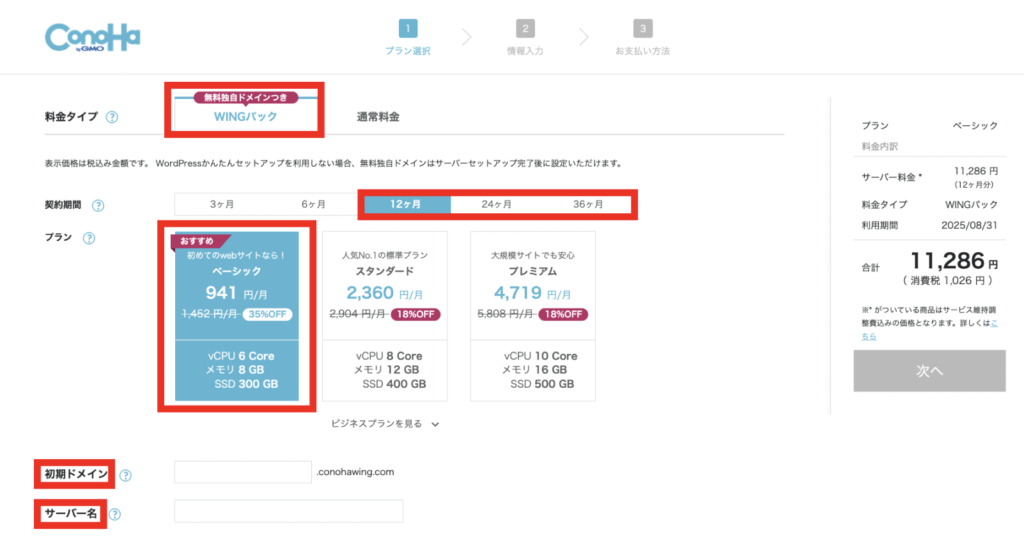
Task: Click the 初期ドメイン input field
Action: (243, 472)
